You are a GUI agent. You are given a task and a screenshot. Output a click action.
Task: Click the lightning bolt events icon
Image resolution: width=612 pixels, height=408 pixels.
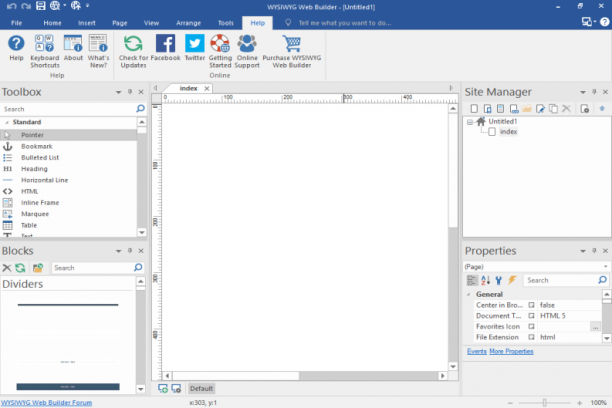pyautogui.click(x=512, y=280)
